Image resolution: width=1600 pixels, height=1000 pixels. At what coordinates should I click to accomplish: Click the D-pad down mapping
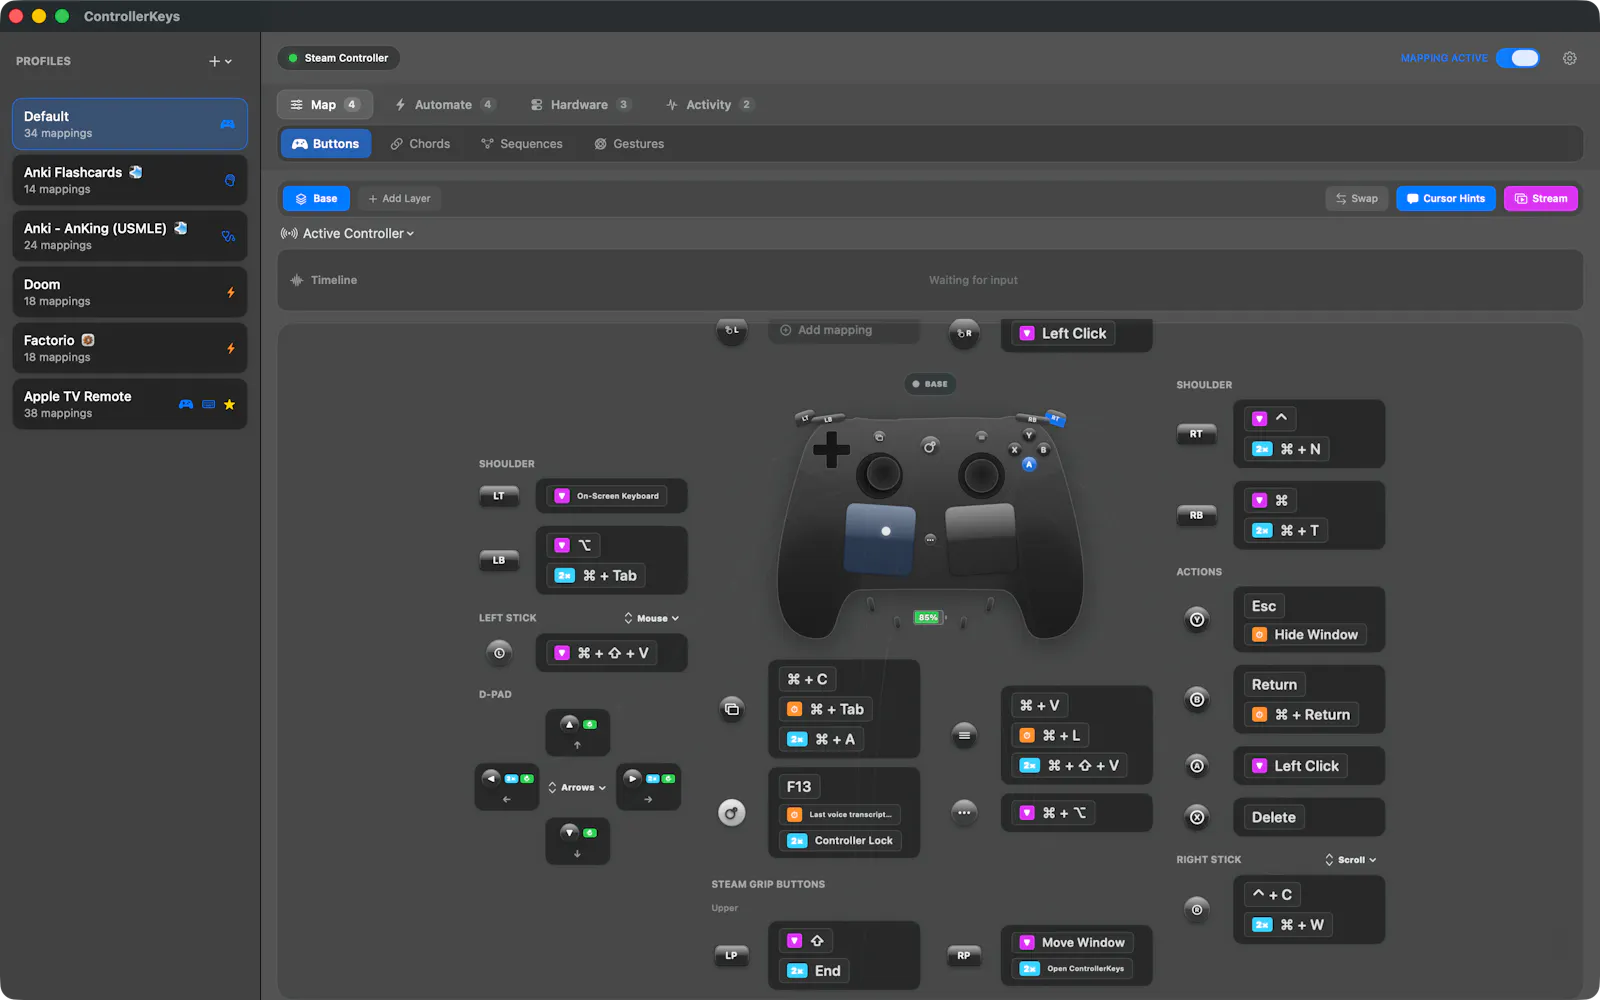(578, 841)
